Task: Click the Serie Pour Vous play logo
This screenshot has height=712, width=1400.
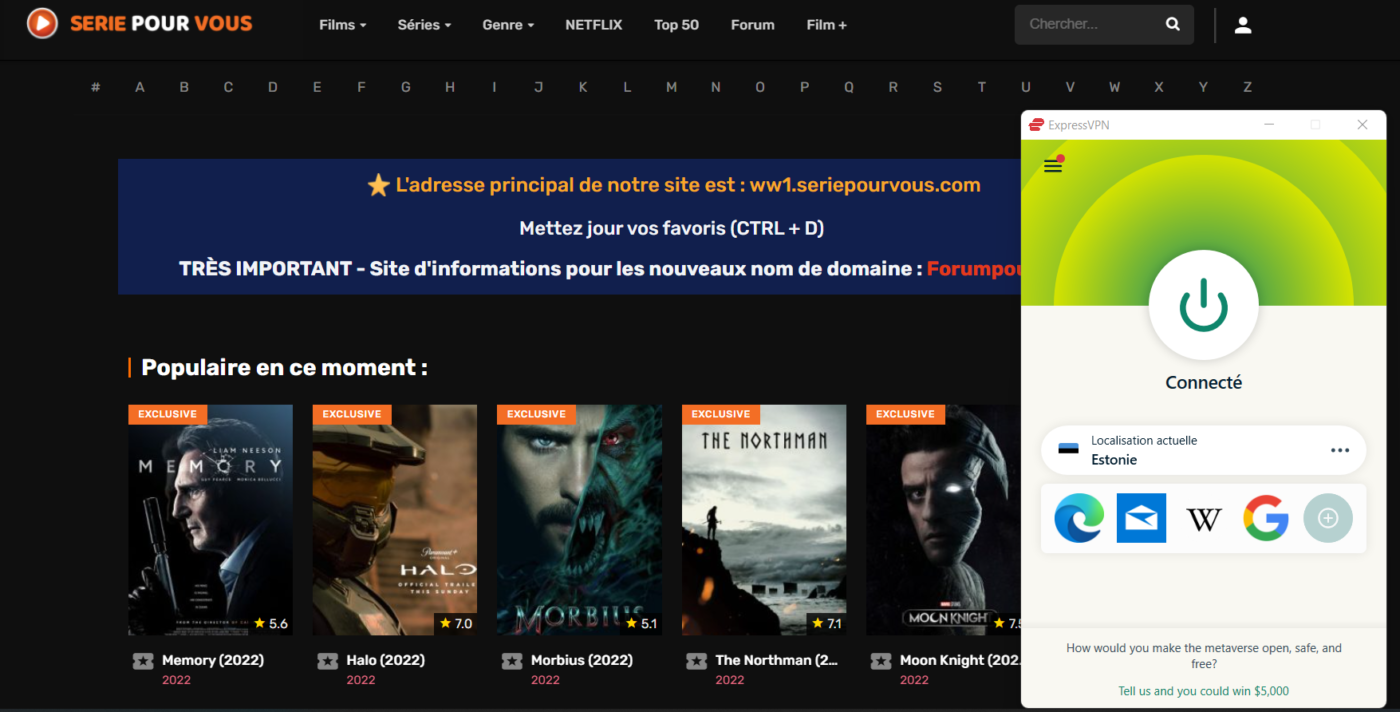Action: coord(41,23)
